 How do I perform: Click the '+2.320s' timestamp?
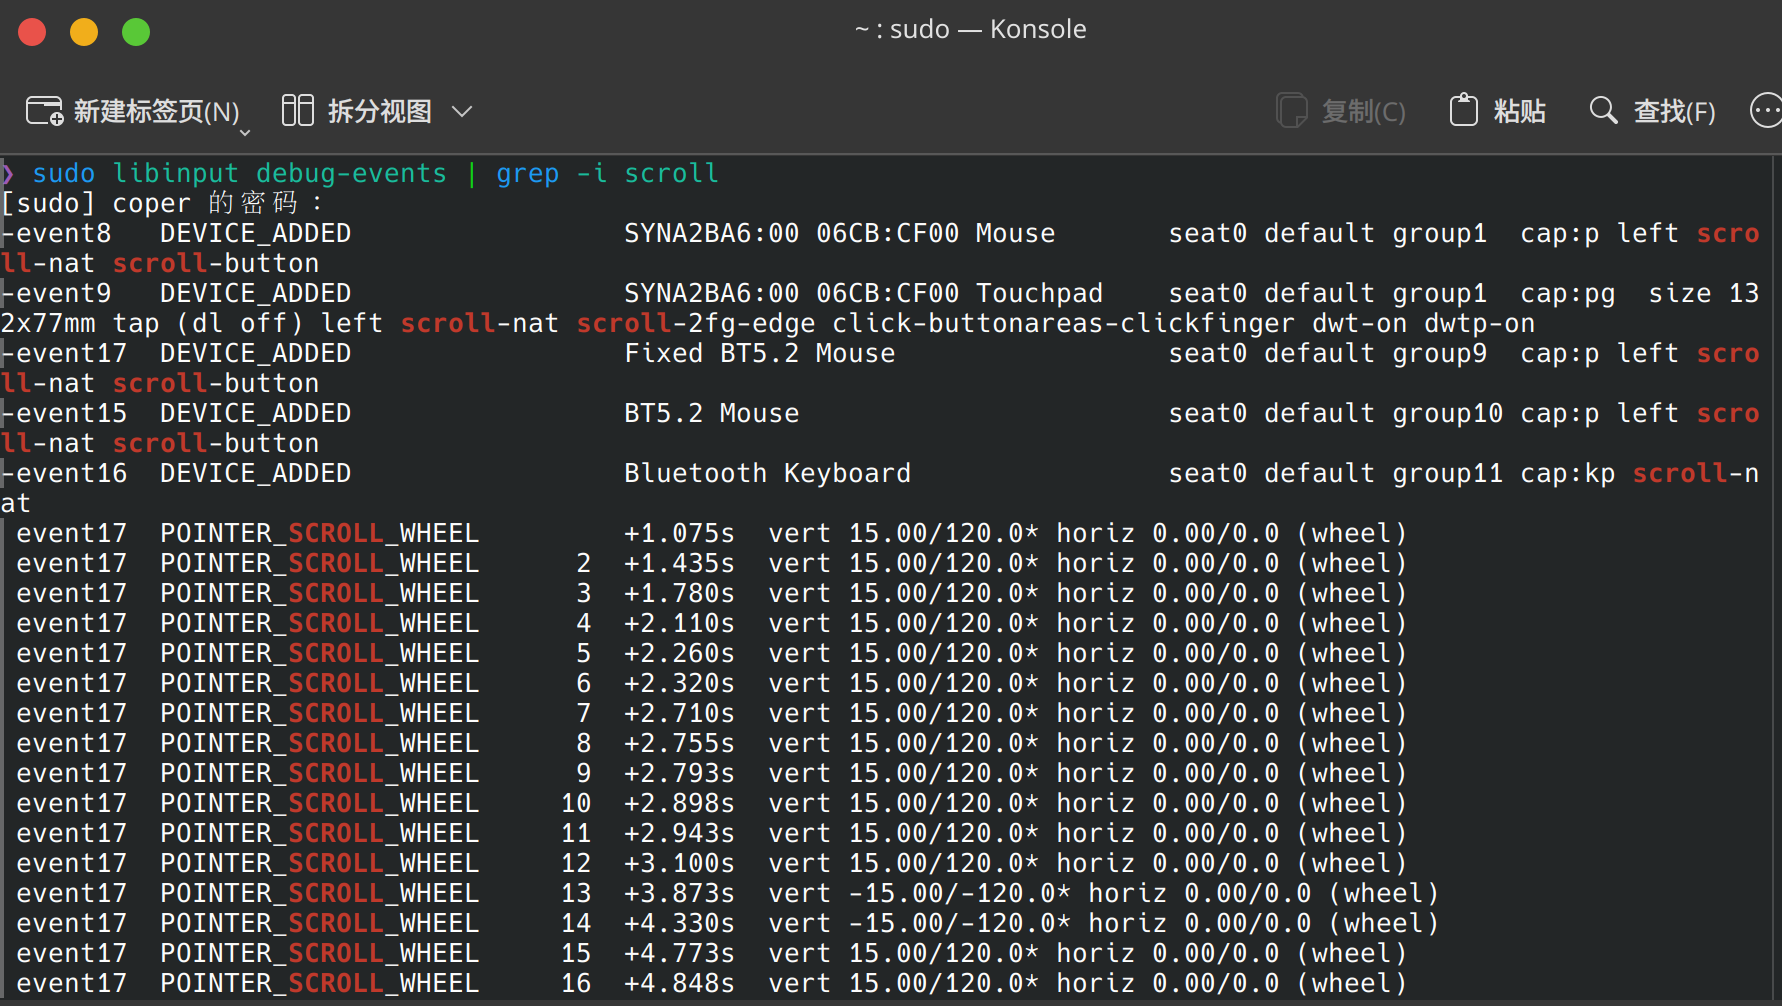[x=680, y=683]
